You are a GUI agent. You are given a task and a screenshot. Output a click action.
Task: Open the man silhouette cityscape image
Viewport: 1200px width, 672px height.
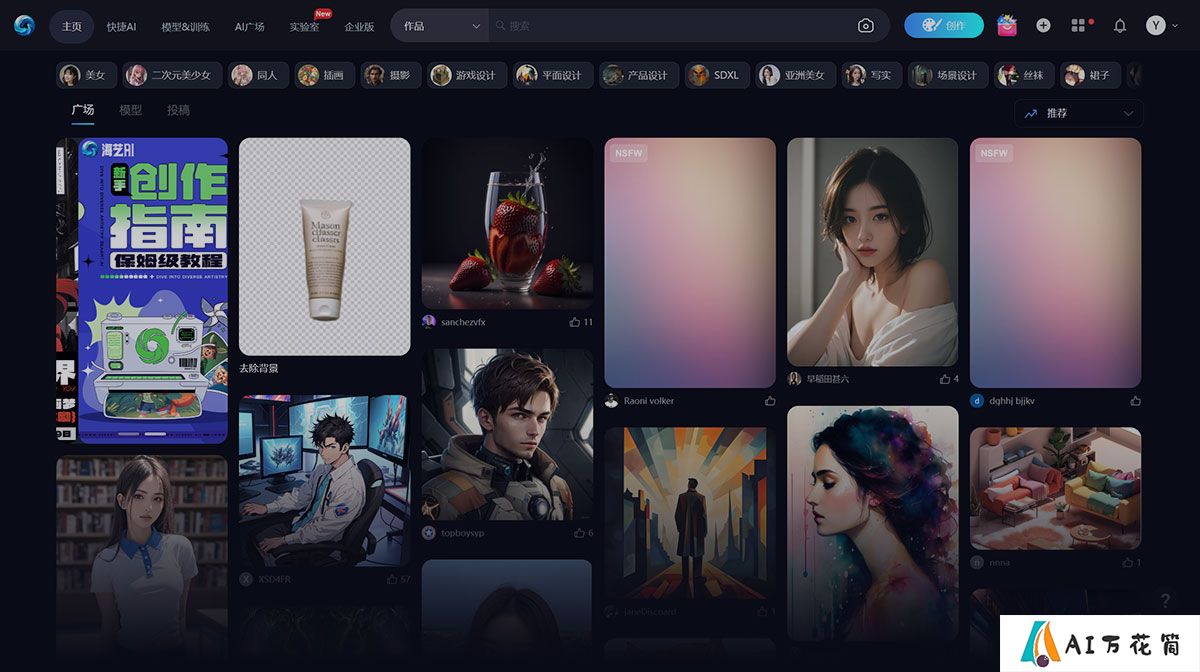pos(690,514)
